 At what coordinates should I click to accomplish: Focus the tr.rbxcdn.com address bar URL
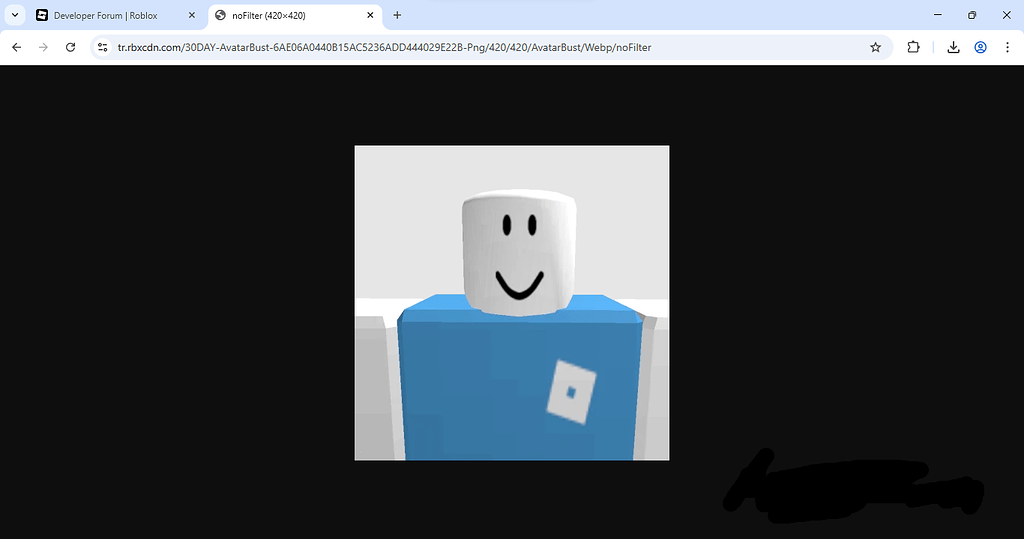(384, 47)
